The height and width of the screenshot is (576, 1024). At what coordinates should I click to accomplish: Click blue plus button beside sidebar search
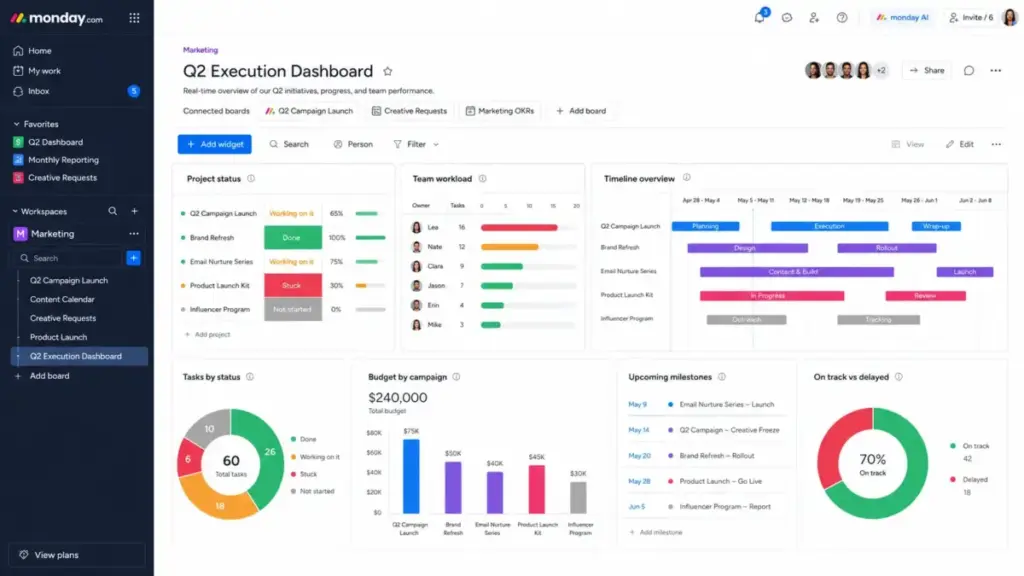click(133, 258)
